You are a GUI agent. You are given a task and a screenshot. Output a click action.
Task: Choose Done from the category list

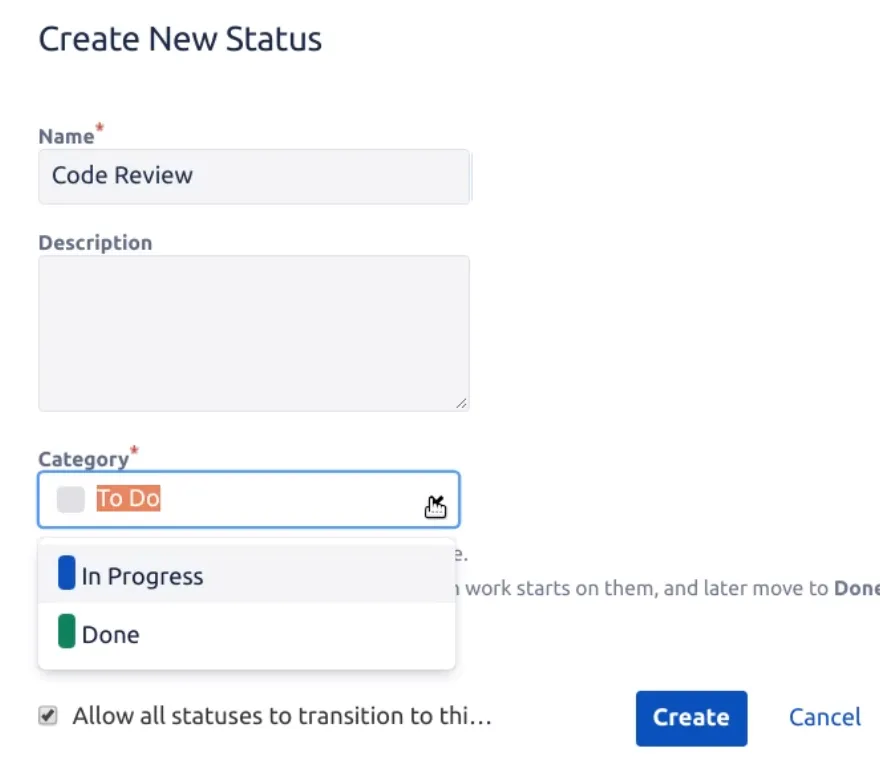click(110, 634)
